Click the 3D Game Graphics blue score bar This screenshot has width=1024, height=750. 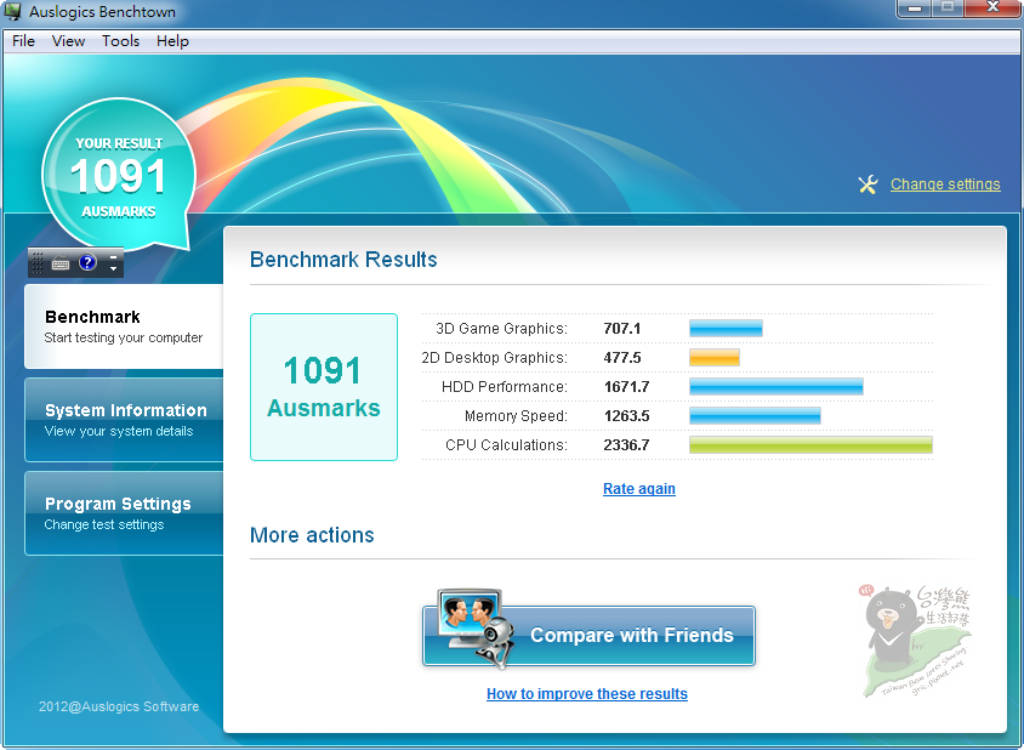click(726, 328)
